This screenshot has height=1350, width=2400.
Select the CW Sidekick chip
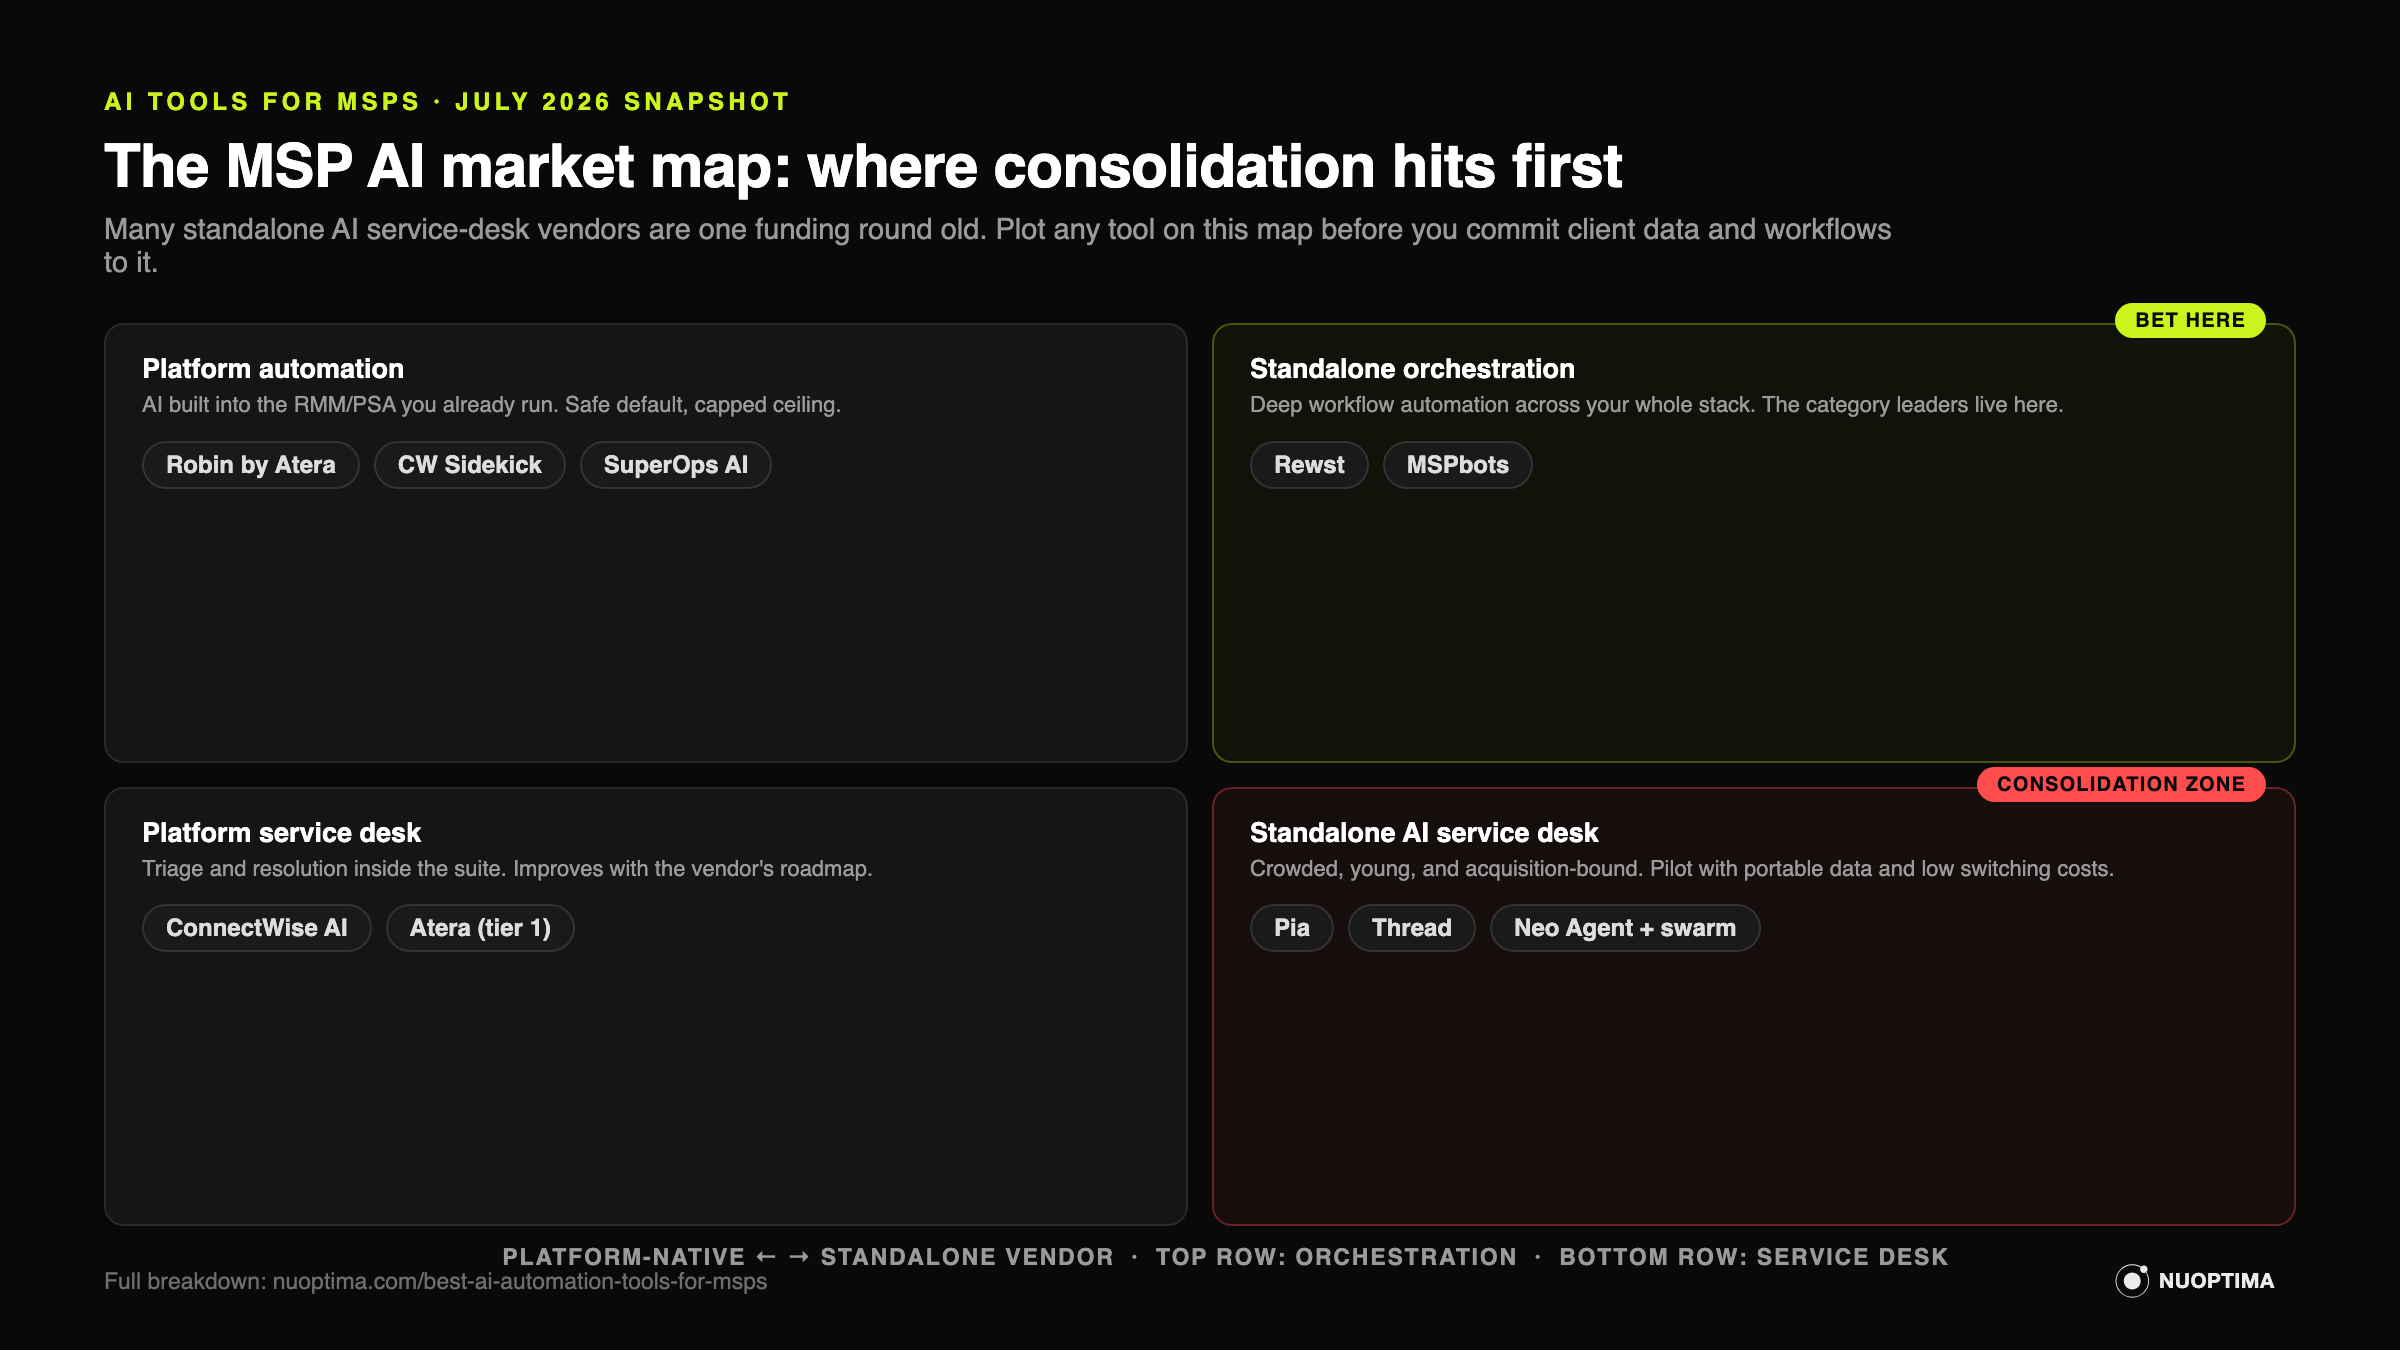tap(470, 465)
